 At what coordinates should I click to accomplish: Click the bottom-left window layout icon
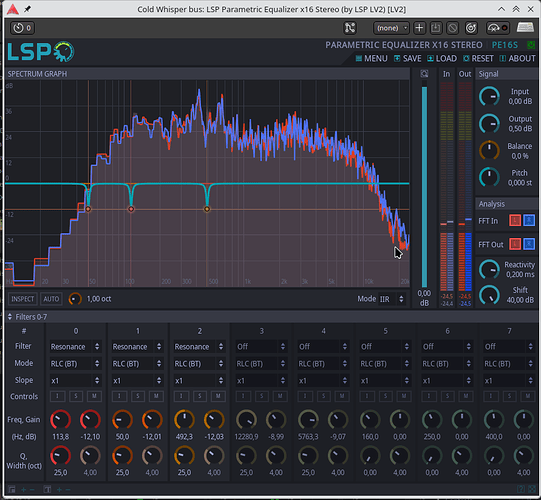(x=12, y=489)
